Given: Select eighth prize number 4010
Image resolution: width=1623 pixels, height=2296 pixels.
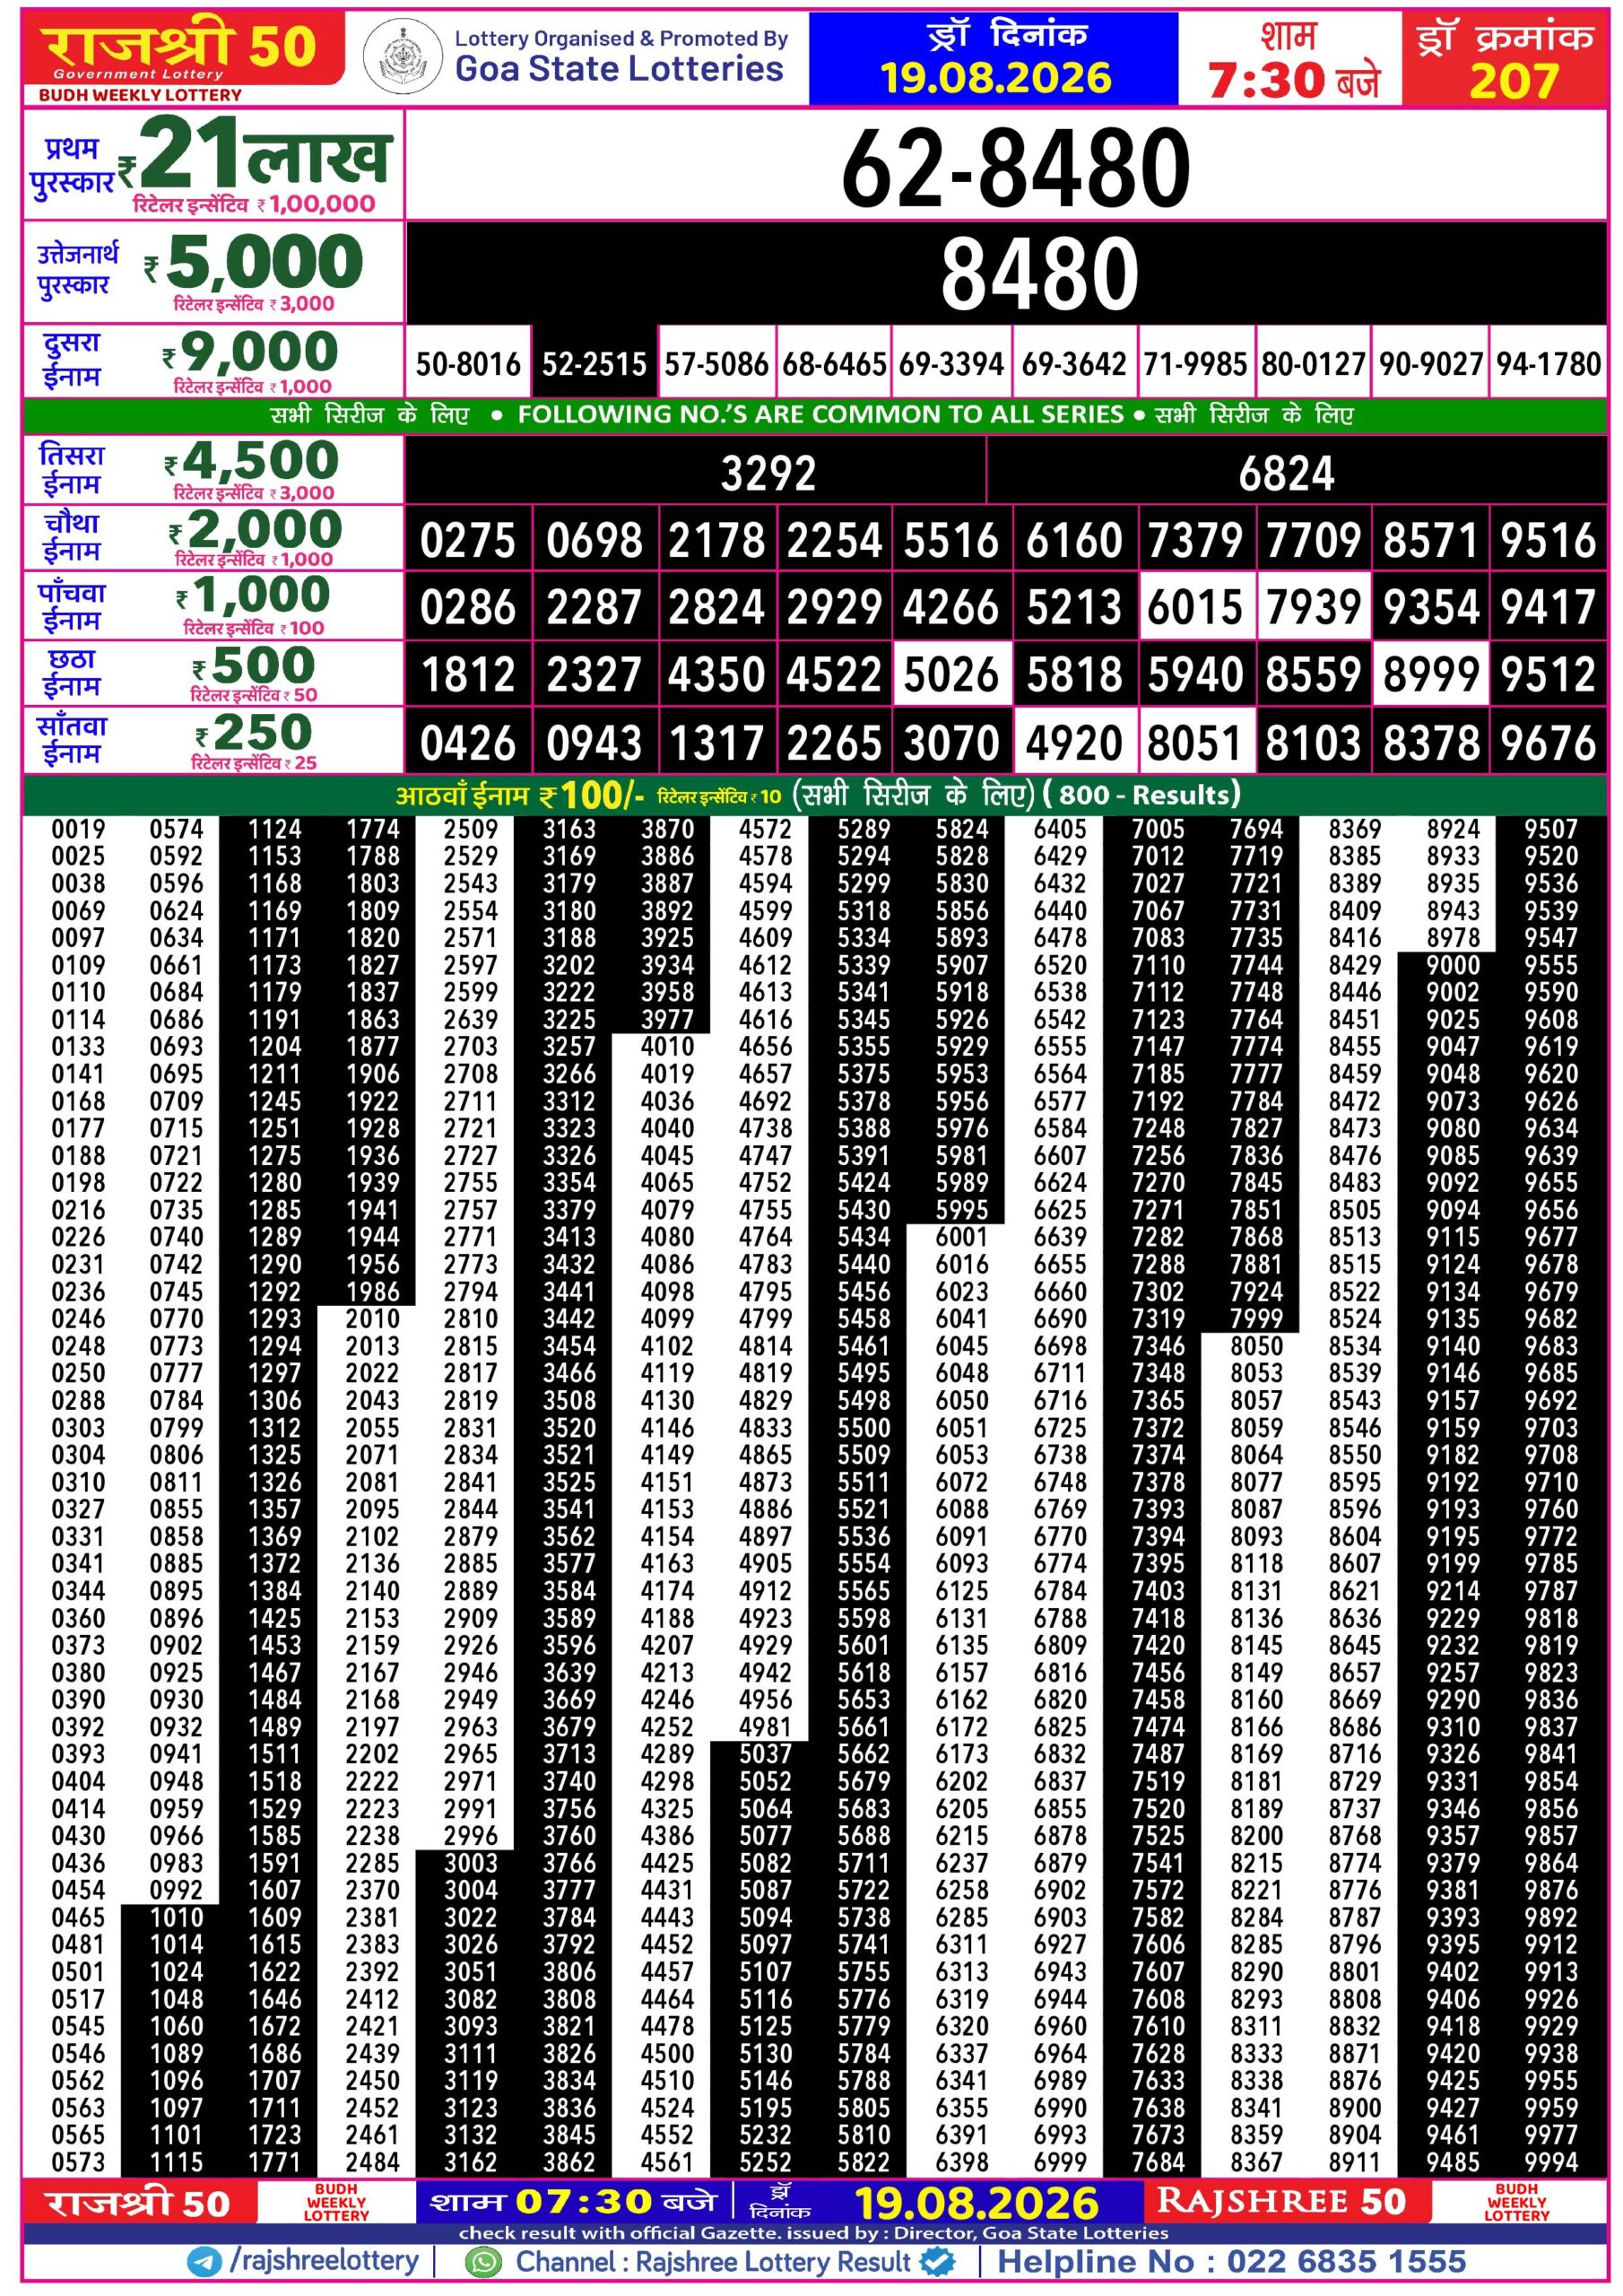Looking at the screenshot, I should 667,1047.
